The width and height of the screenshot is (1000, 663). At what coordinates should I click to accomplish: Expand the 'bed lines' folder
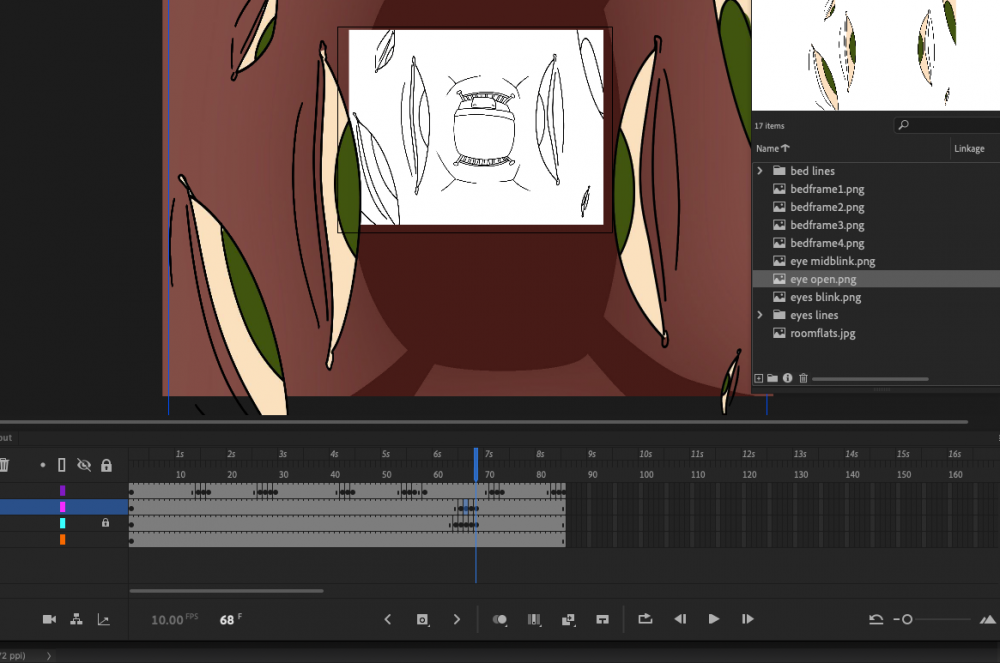(761, 171)
